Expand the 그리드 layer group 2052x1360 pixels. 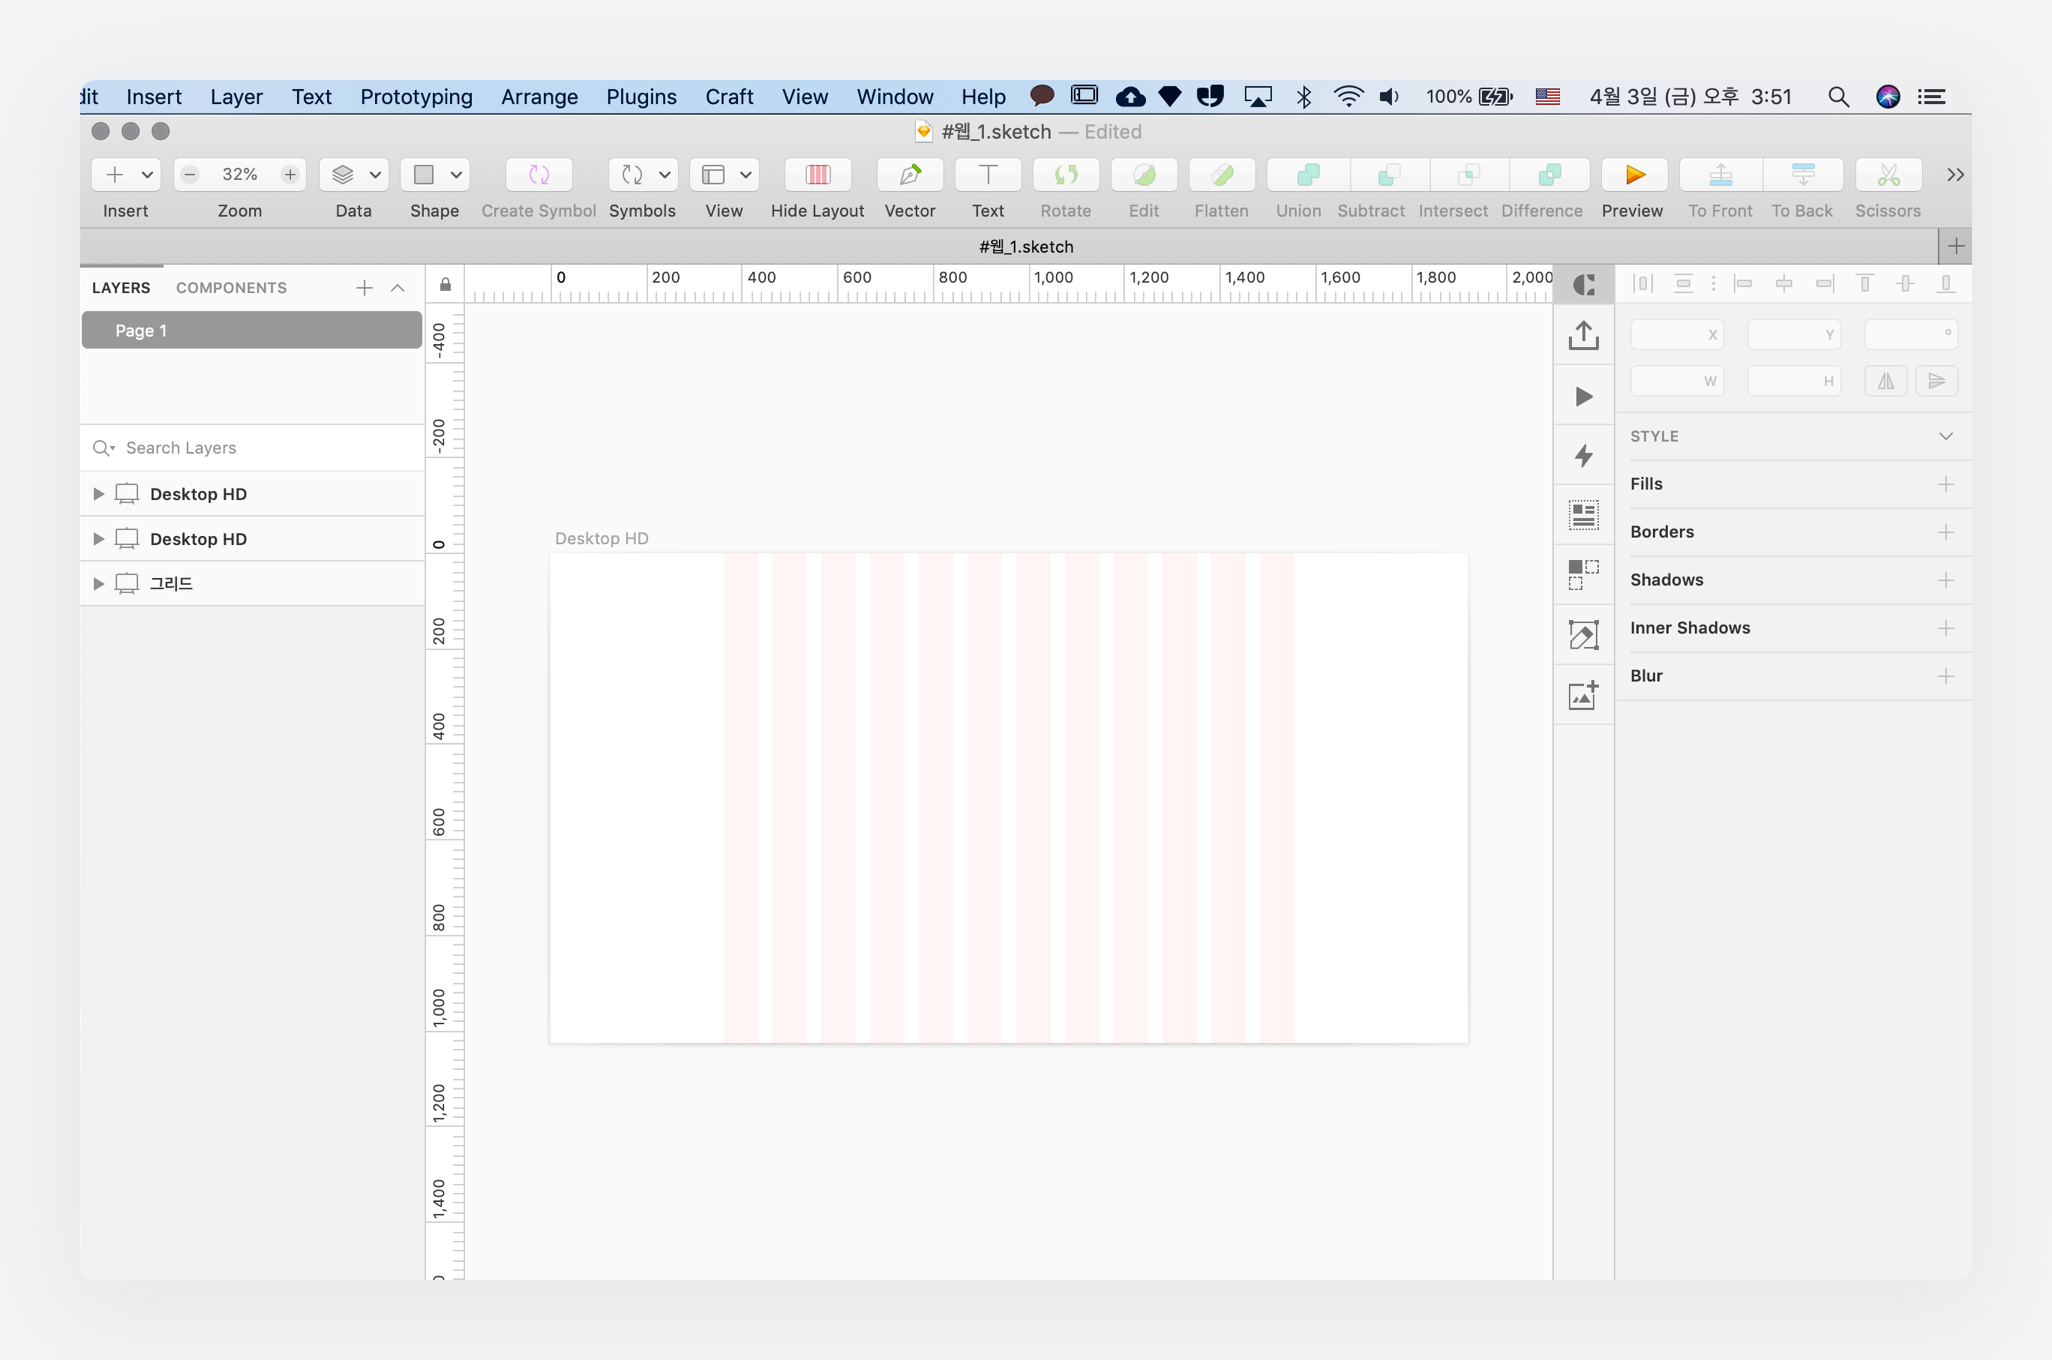(97, 583)
